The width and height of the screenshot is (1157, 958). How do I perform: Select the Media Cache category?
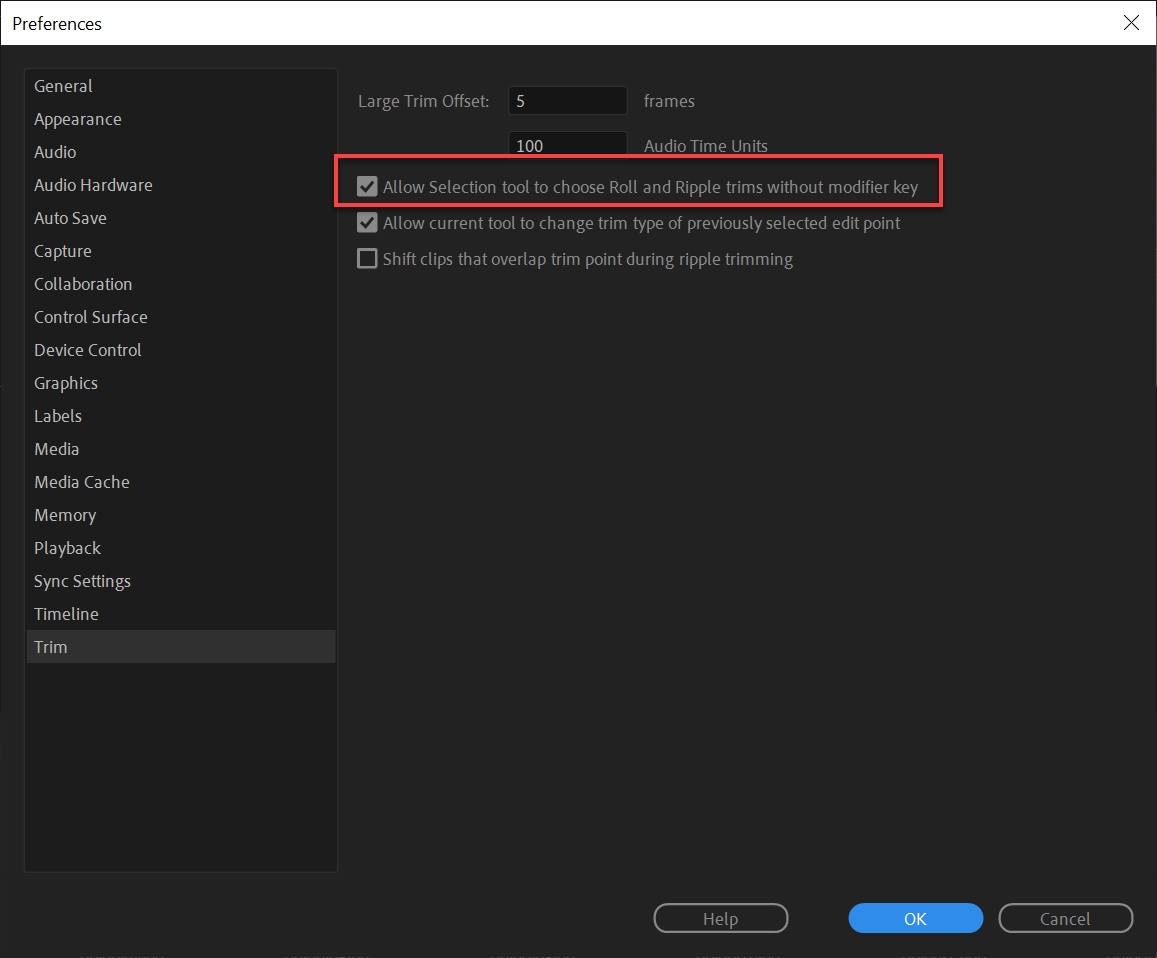(82, 481)
